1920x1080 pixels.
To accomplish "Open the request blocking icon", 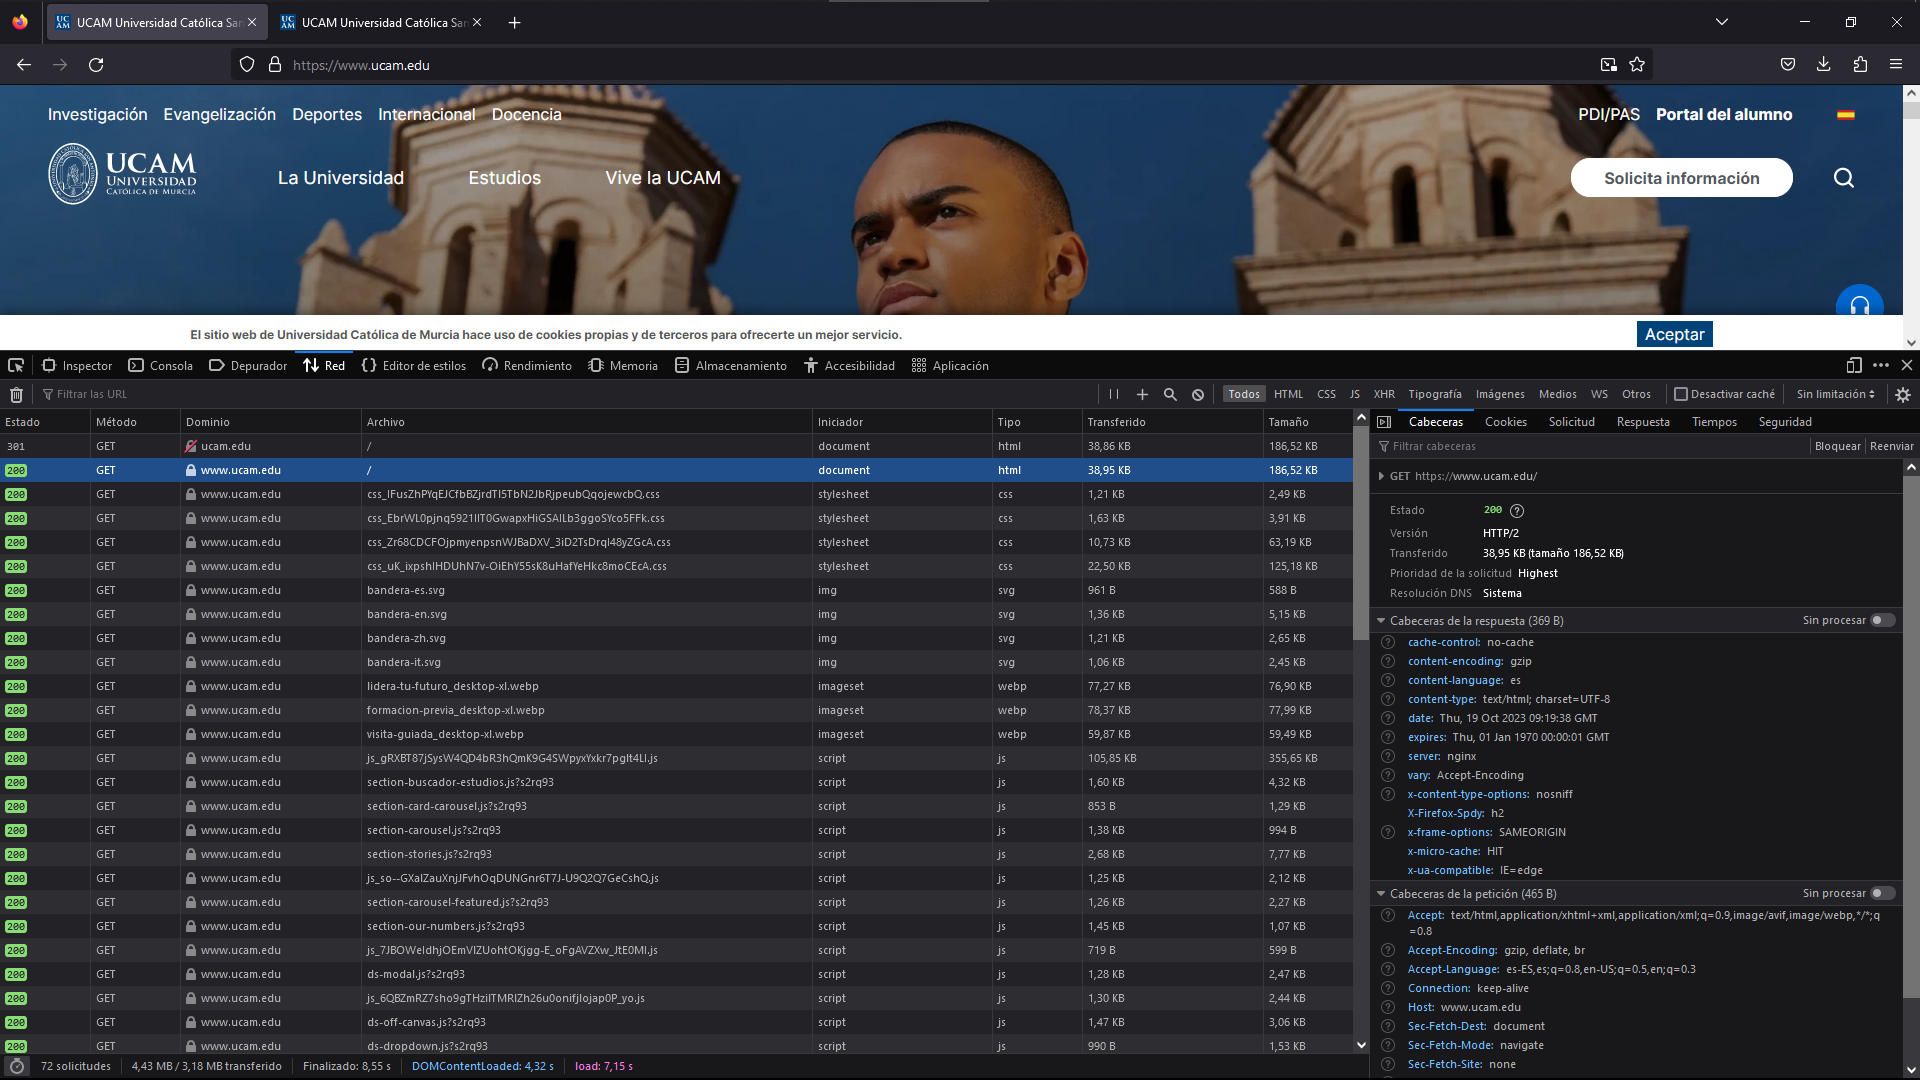I will pos(1198,395).
